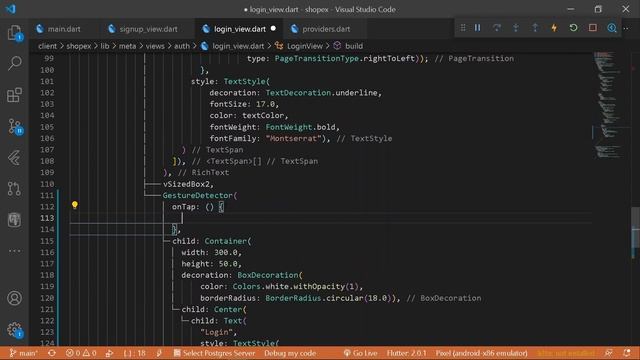640x360 pixels.
Task: Open the Git pull requests view icon
Action: (x=15, y=189)
